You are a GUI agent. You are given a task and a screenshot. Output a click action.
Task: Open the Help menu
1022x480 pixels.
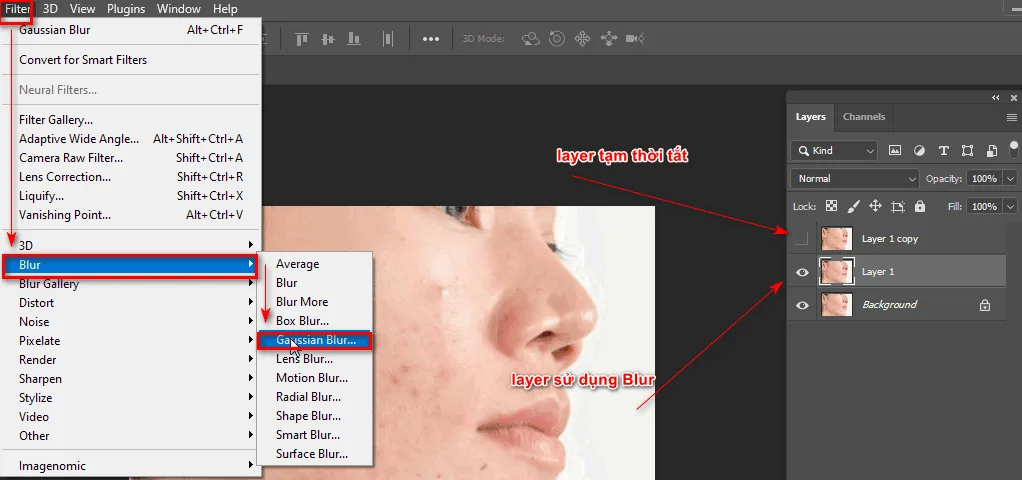coord(226,9)
